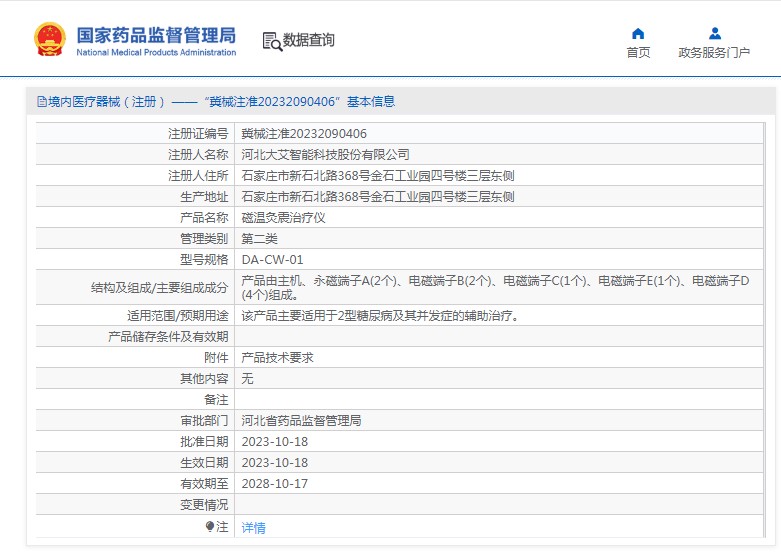Click the house icon above 首页

coord(638,33)
